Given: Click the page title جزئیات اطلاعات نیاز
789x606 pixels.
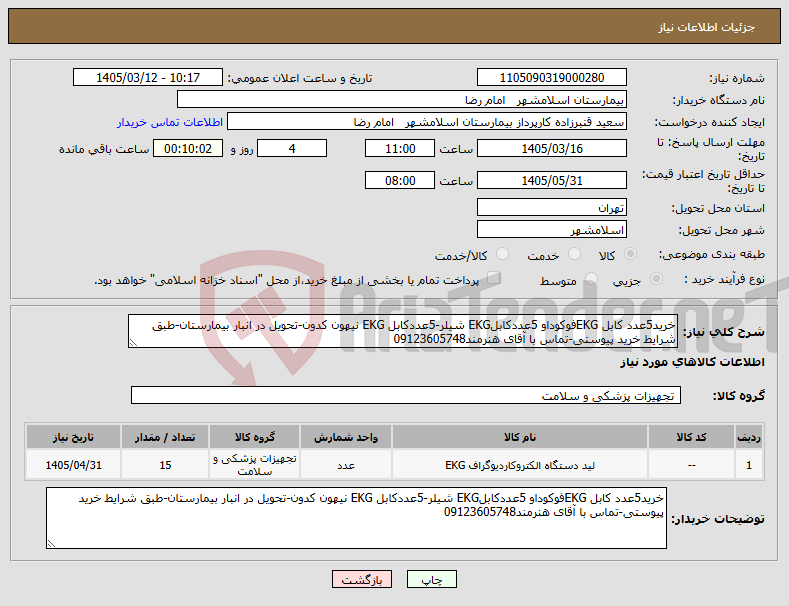Looking at the screenshot, I should click(x=706, y=27).
